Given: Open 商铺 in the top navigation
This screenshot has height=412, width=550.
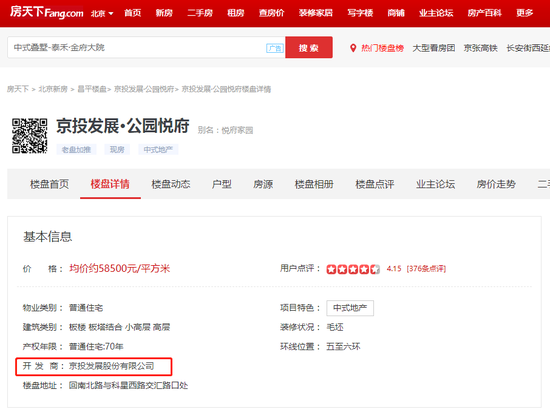Looking at the screenshot, I should click(x=396, y=13).
